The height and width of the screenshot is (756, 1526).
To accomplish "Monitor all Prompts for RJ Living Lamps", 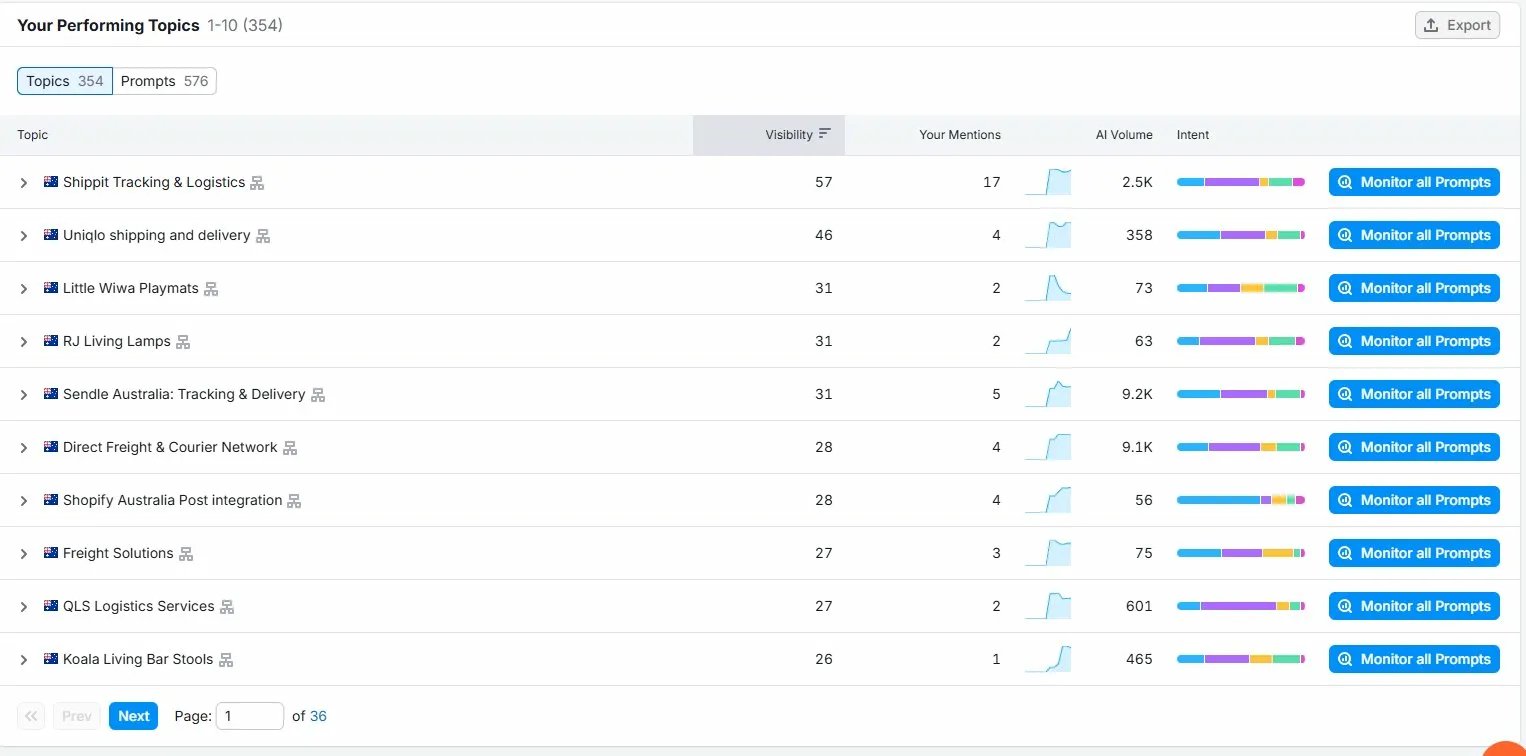I will [1414, 341].
